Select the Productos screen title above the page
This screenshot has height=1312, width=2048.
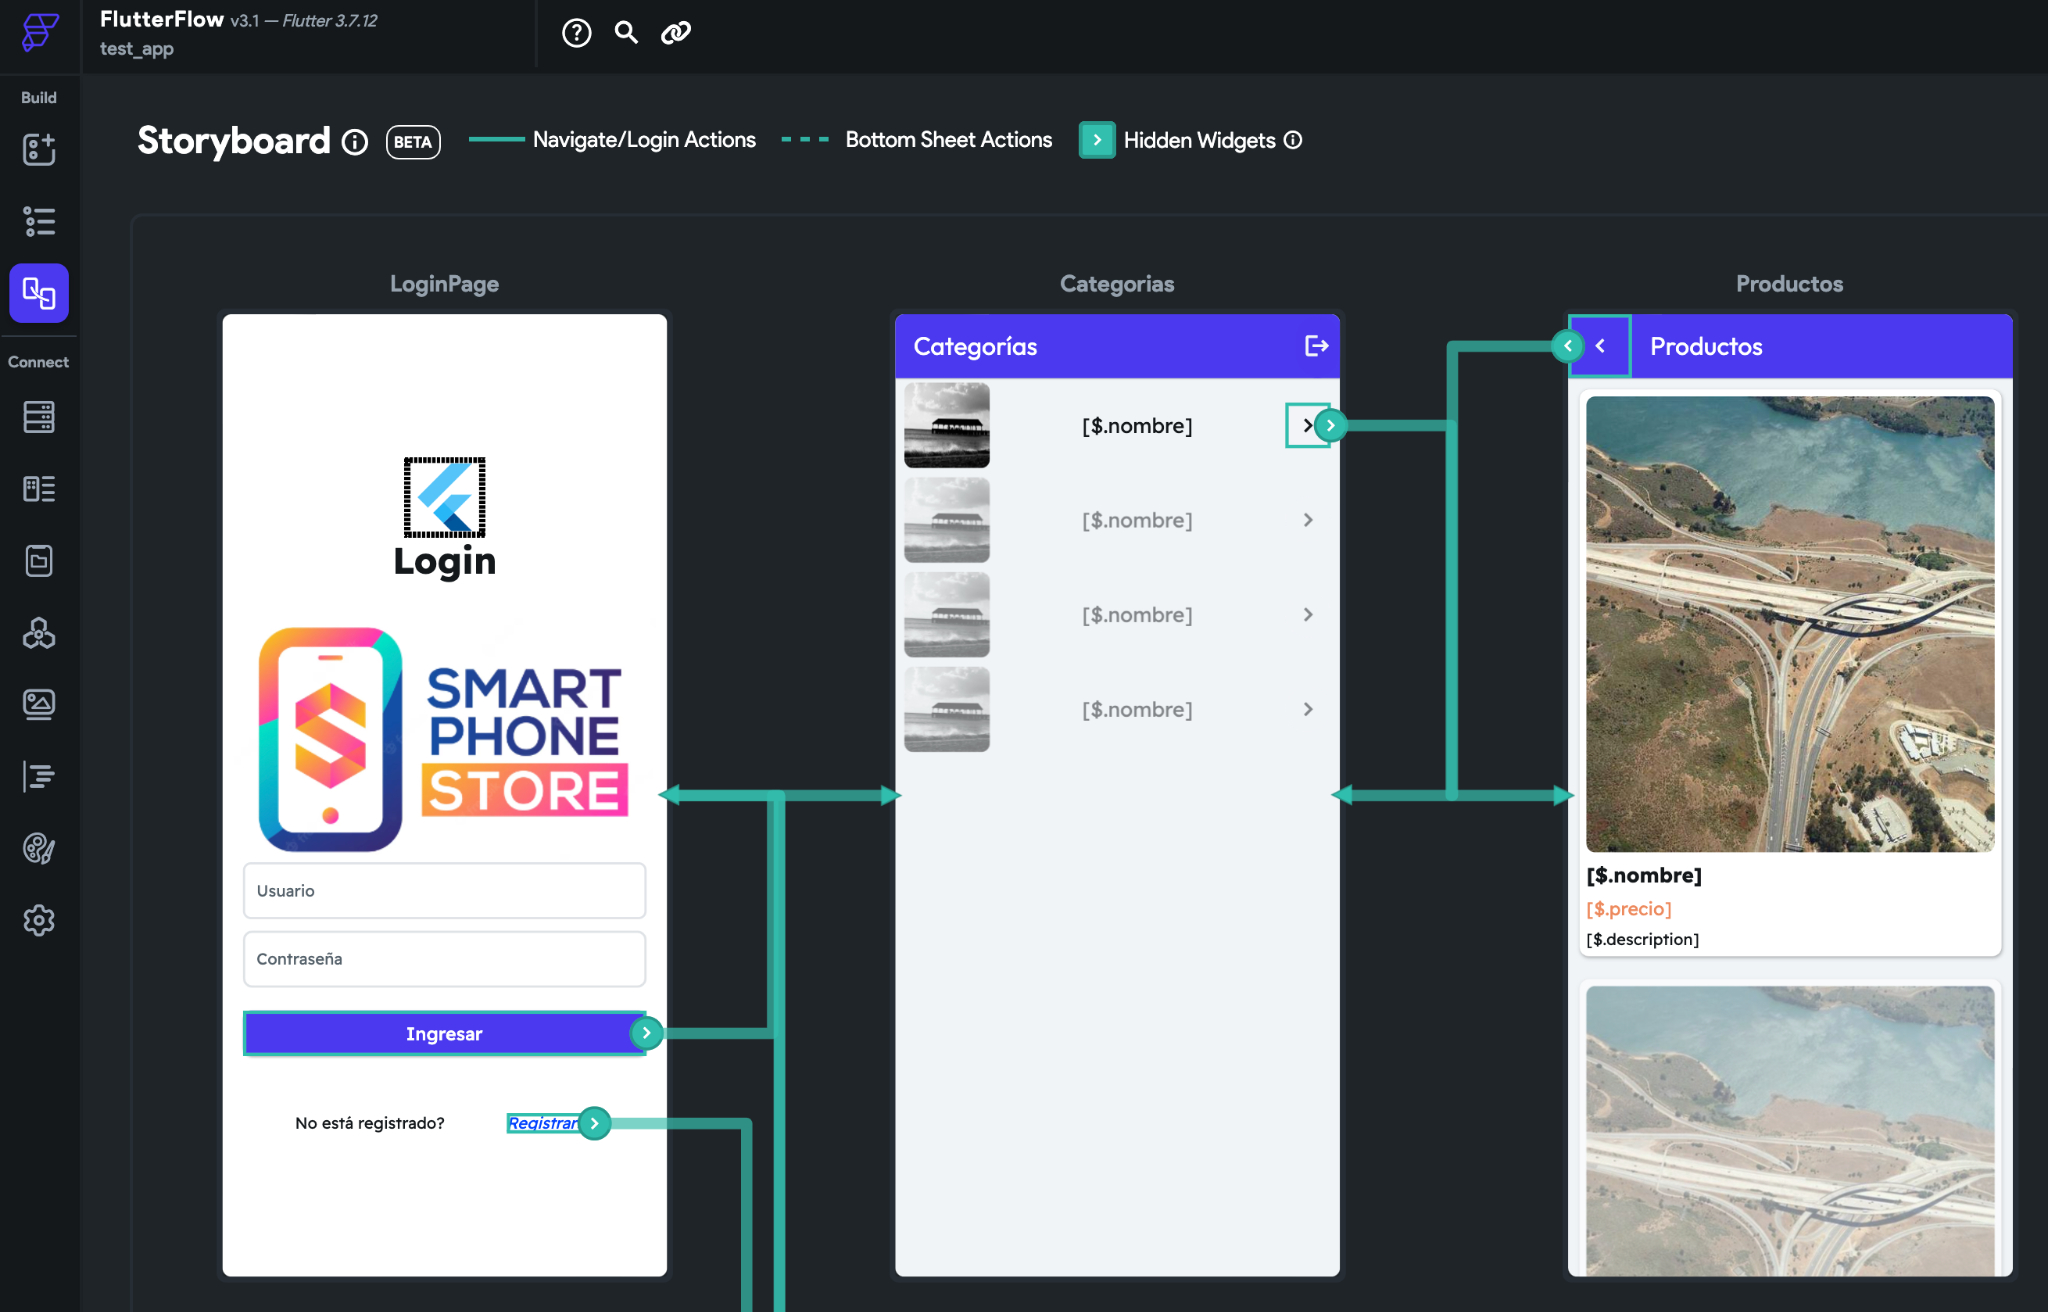1789,284
